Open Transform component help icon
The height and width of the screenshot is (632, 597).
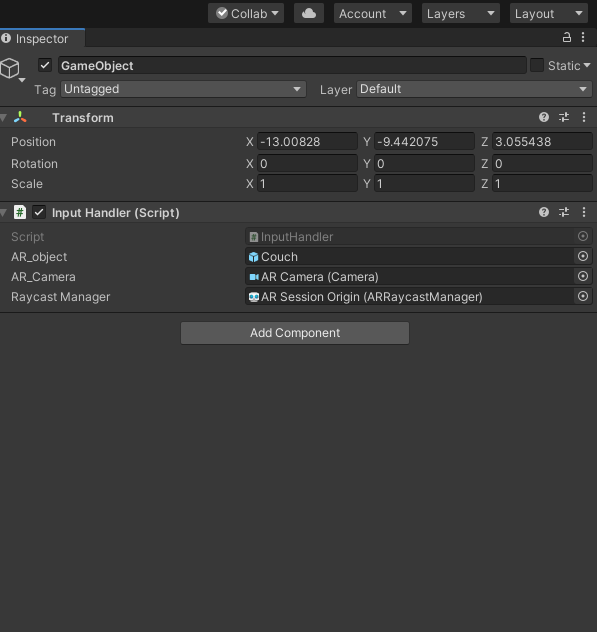click(544, 117)
